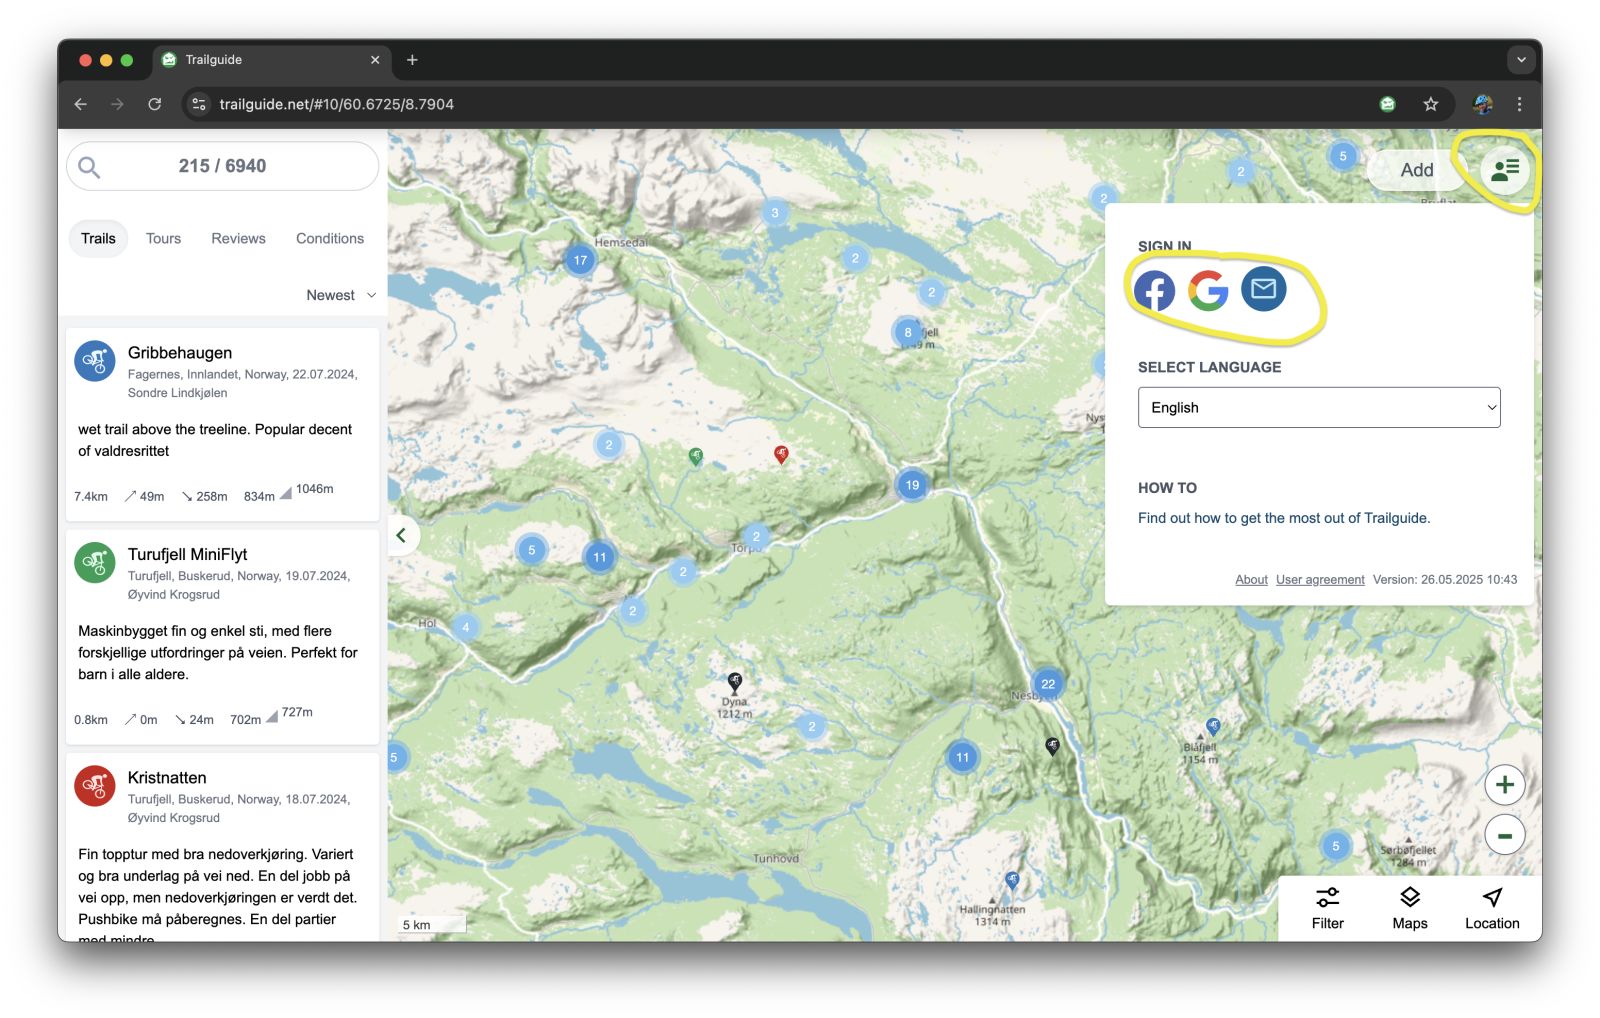Open the Turufjell MiniFlyt trail title
The image size is (1600, 1018).
pyautogui.click(x=187, y=555)
